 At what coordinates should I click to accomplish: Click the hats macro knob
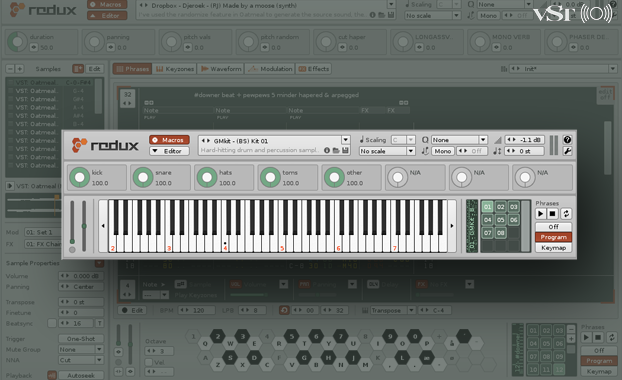[207, 177]
